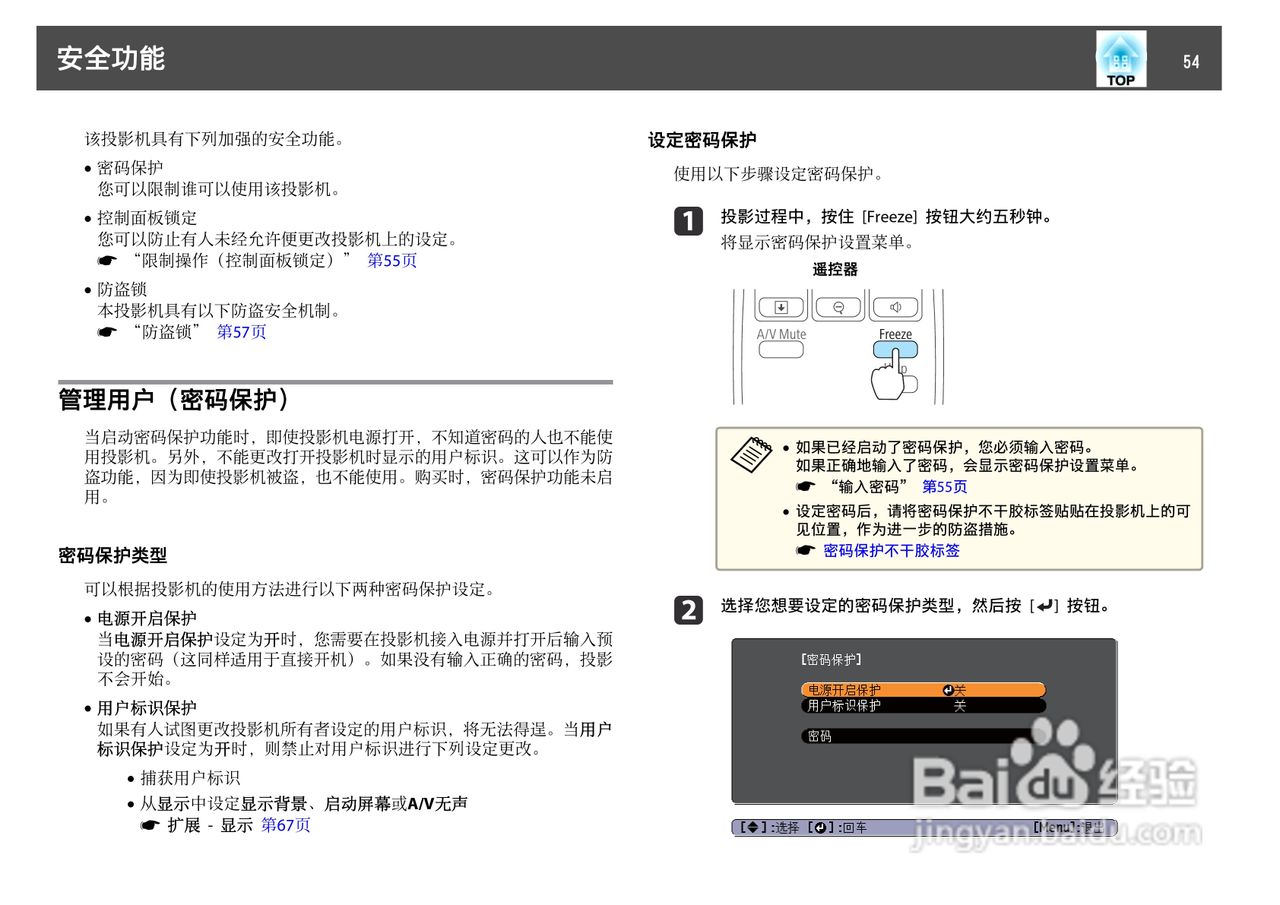The image size is (1280, 905).
Task: Click the page-down arrow button on remote
Action: coord(782,307)
